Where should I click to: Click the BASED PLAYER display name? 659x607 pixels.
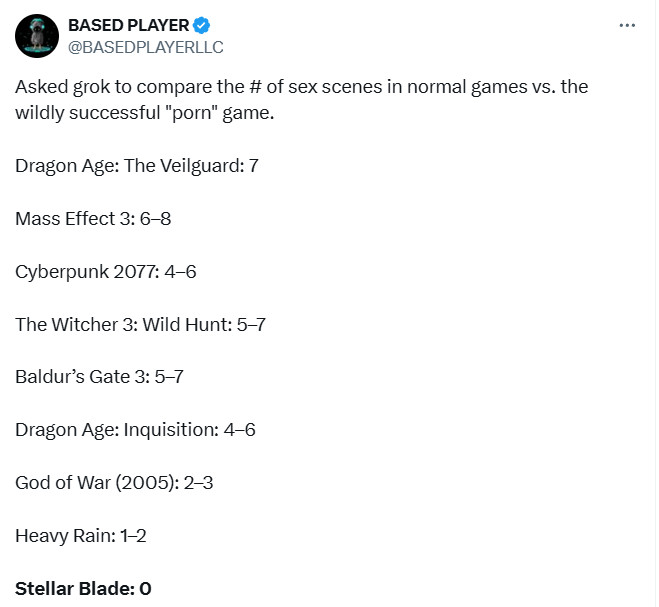(127, 25)
